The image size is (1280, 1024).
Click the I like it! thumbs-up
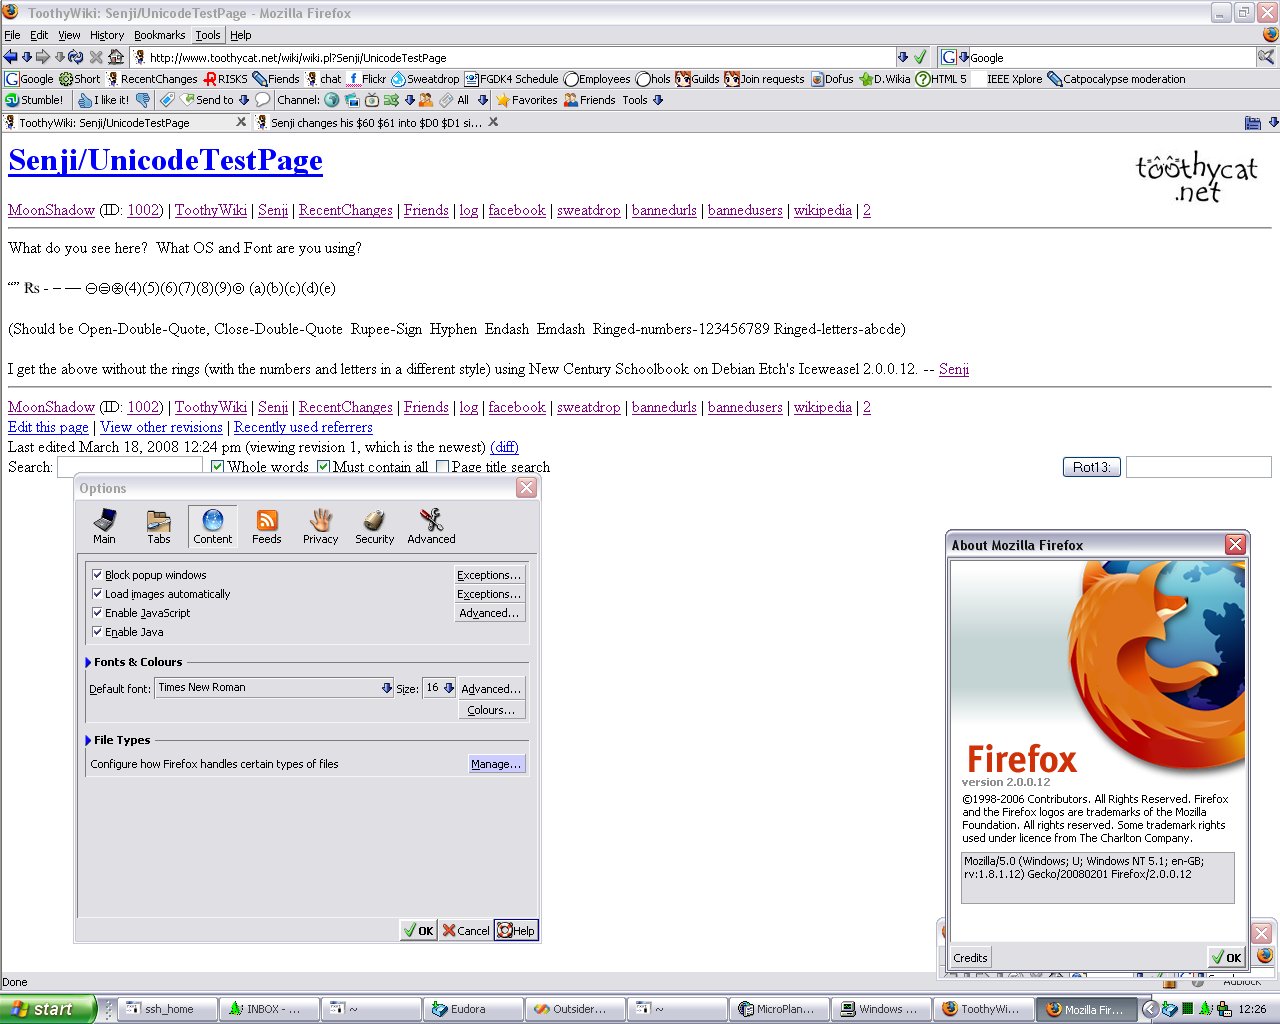tap(103, 100)
